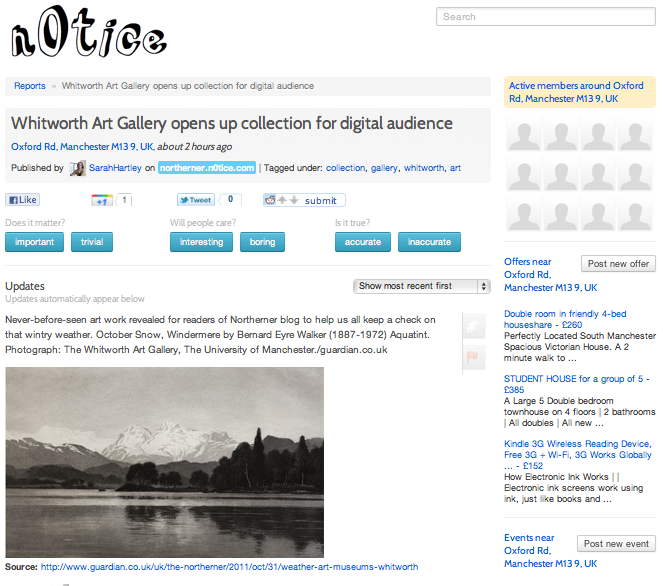The width and height of the screenshot is (663, 586).
Task: Open the Kindle 3G Wireless Reading Device offer
Action: coord(578,455)
